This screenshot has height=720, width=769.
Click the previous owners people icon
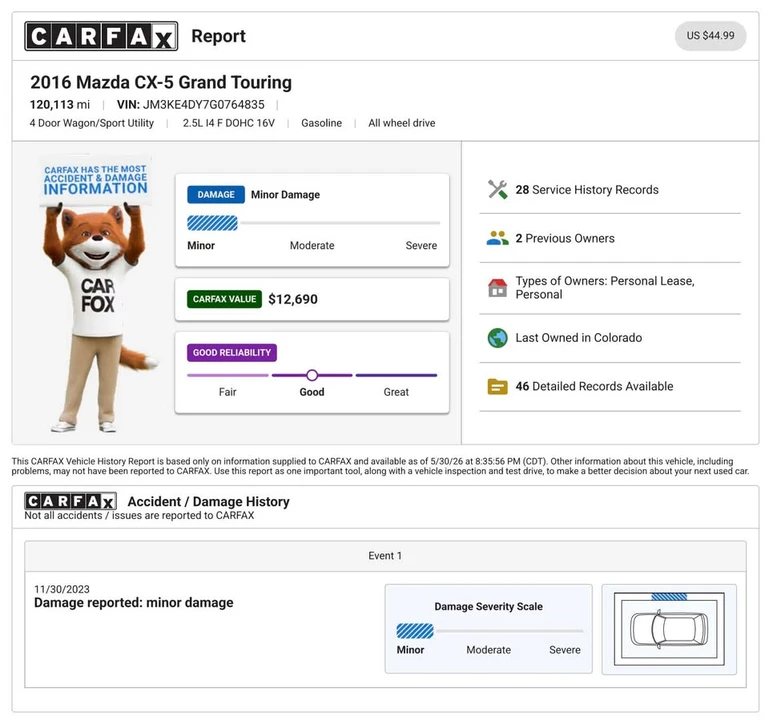[x=497, y=238]
